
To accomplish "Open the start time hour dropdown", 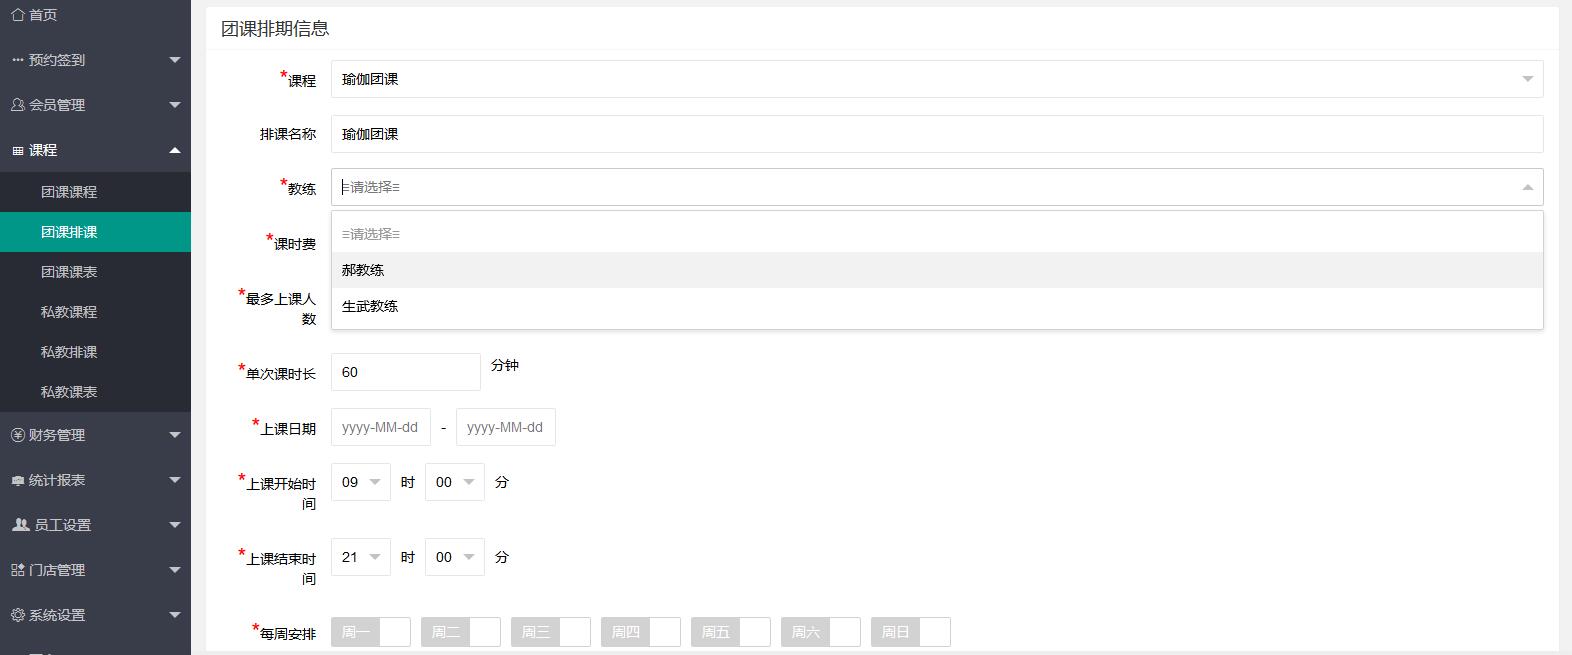I will pyautogui.click(x=360, y=482).
